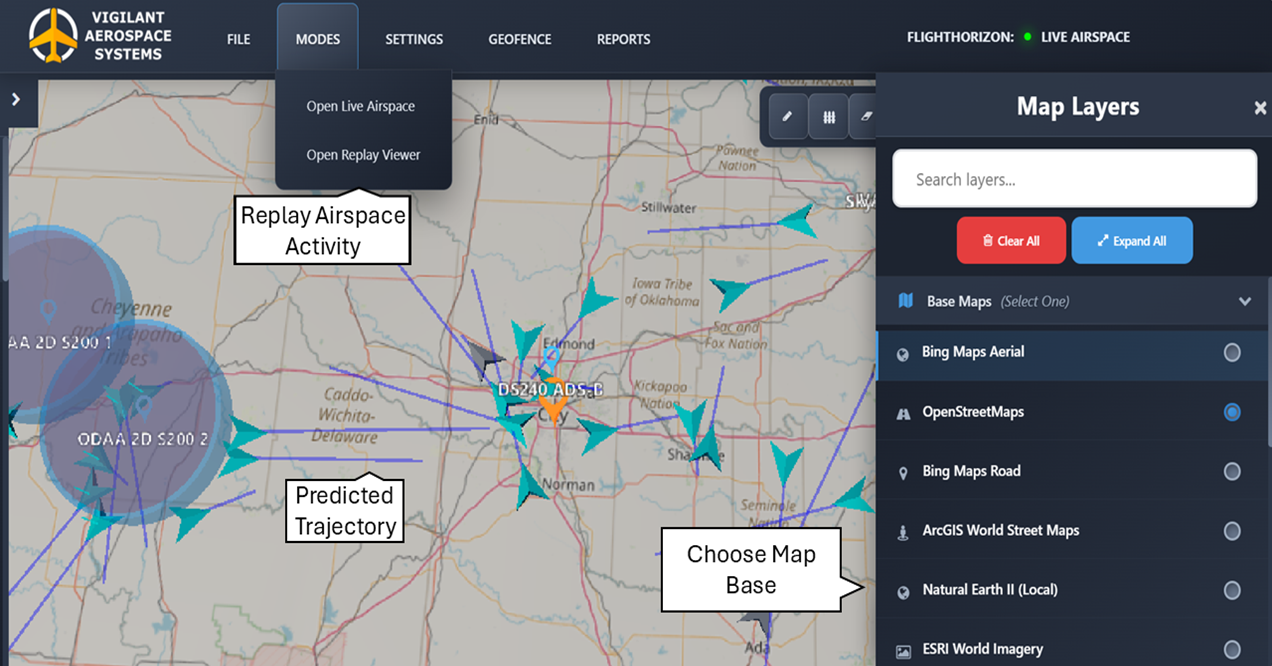The width and height of the screenshot is (1272, 666).
Task: Select the Bing Maps Aerial radio button
Action: tap(1232, 353)
